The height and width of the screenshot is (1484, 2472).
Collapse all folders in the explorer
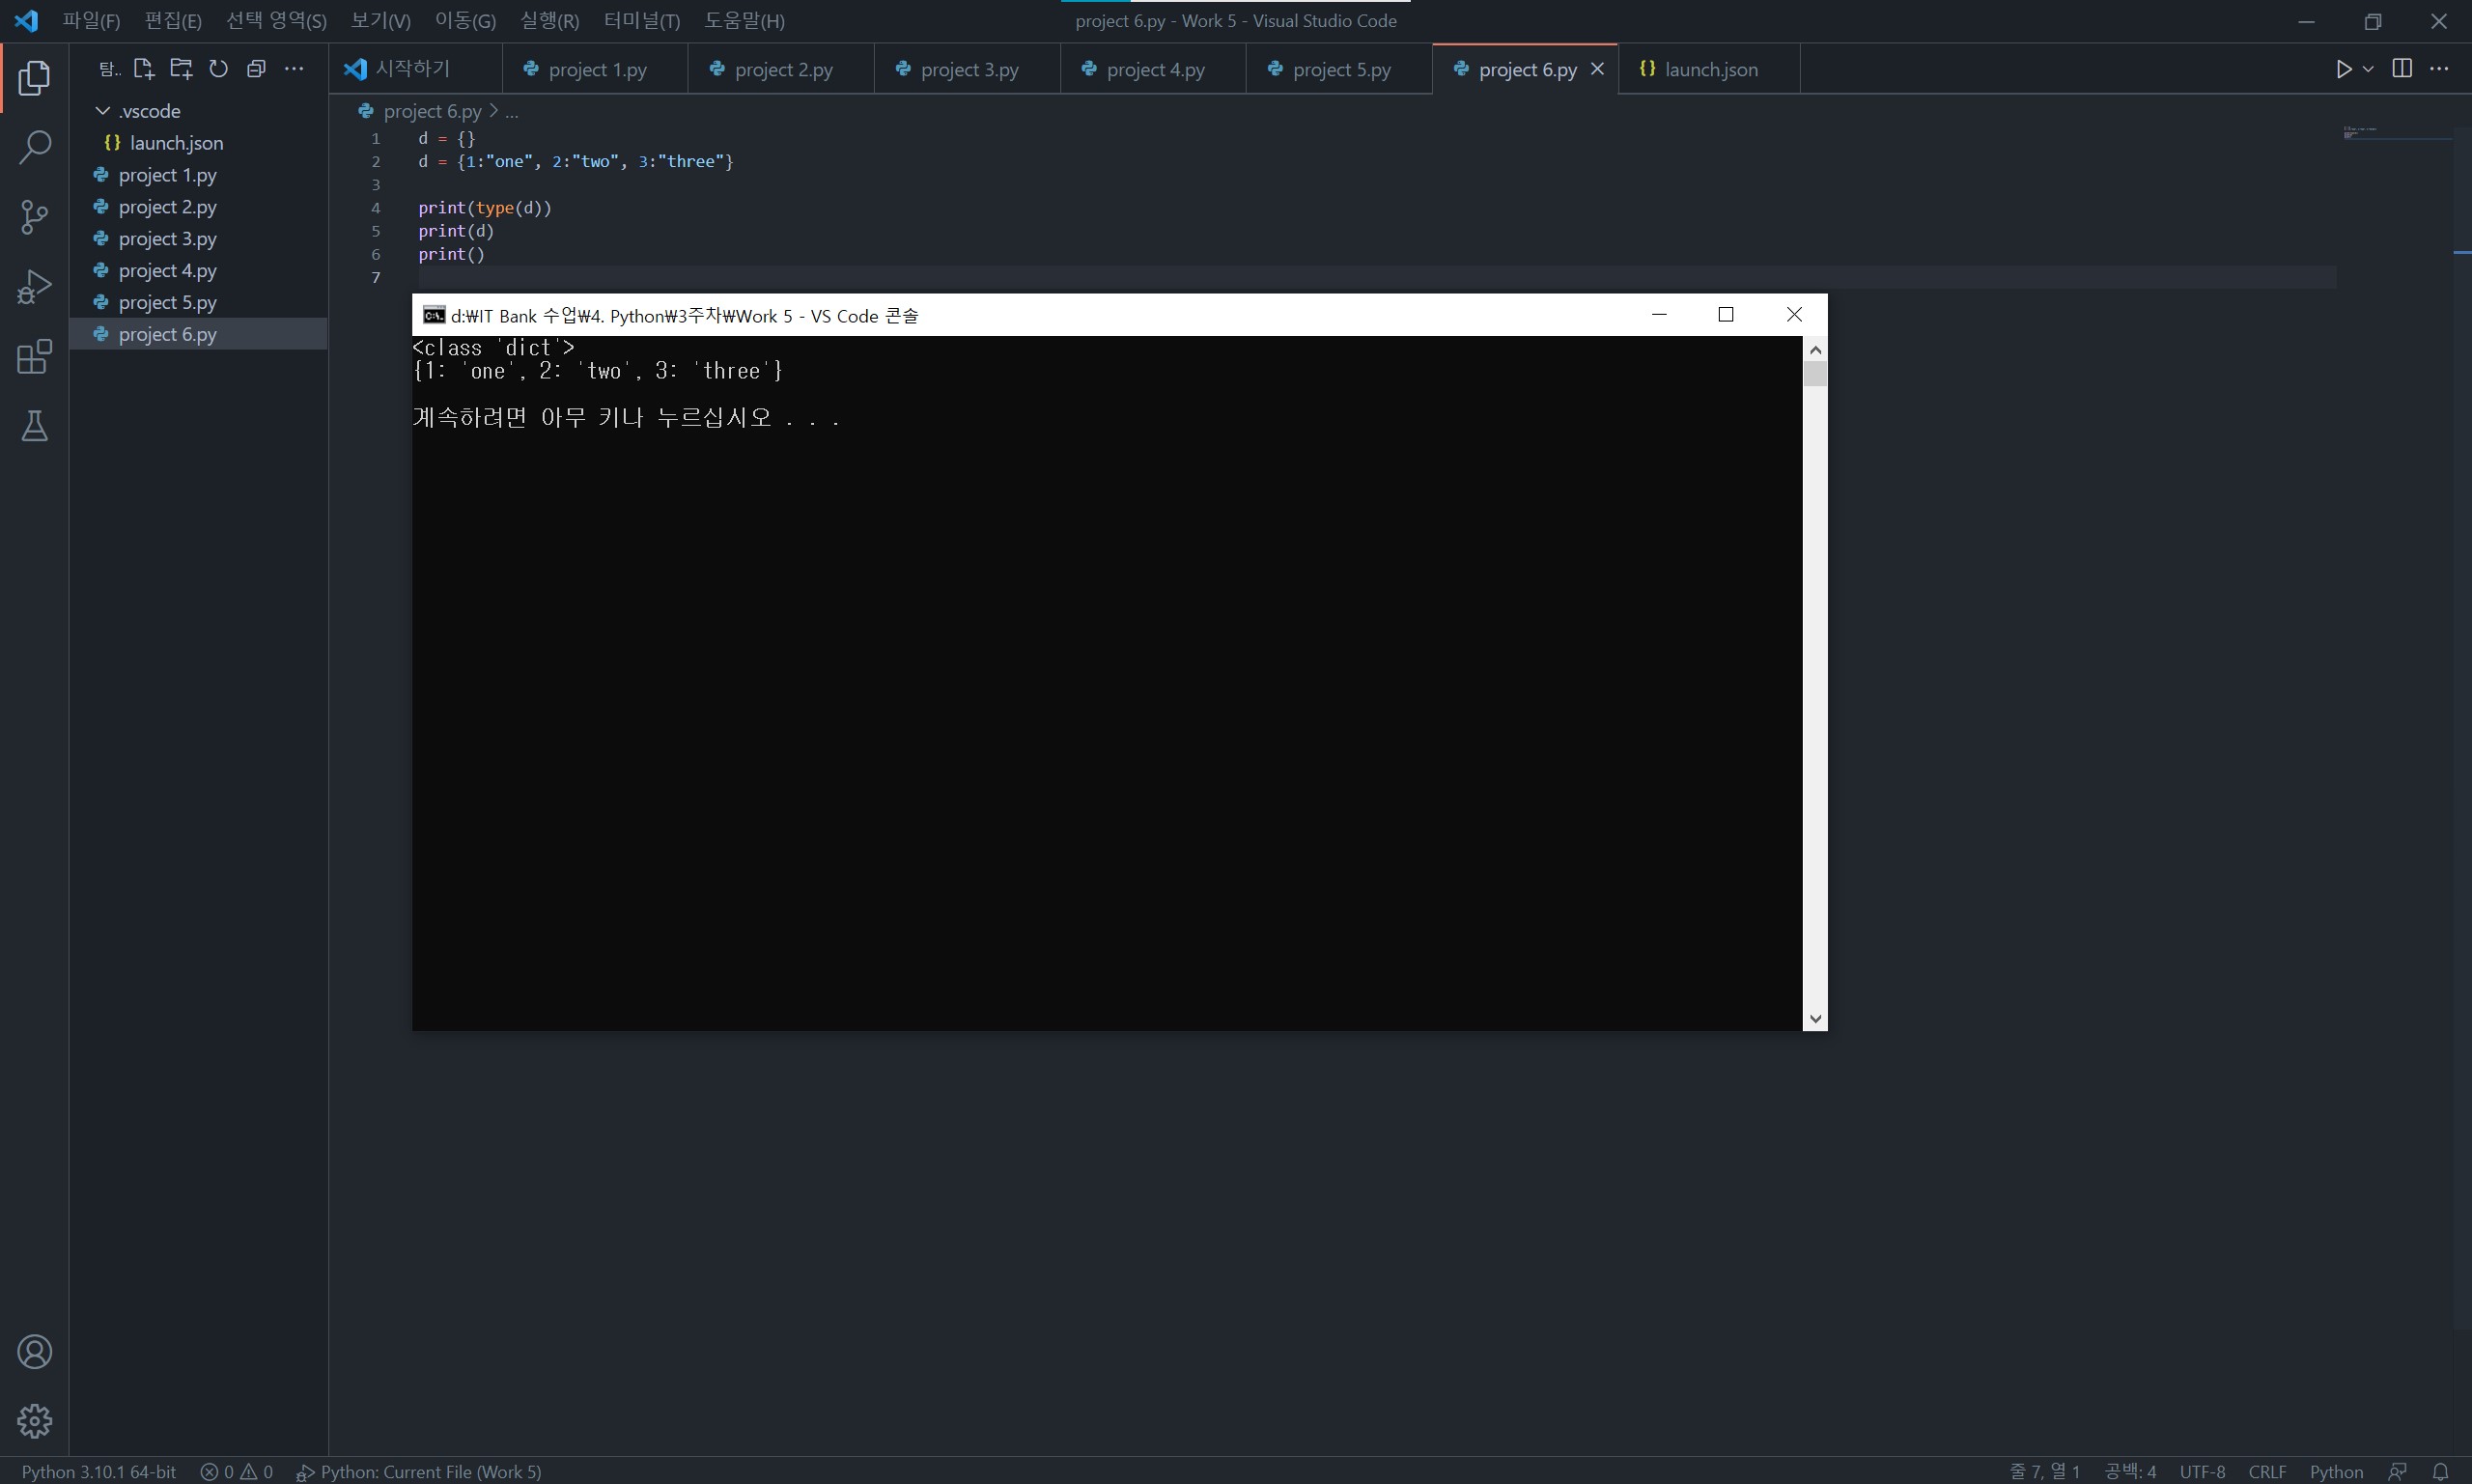(256, 69)
